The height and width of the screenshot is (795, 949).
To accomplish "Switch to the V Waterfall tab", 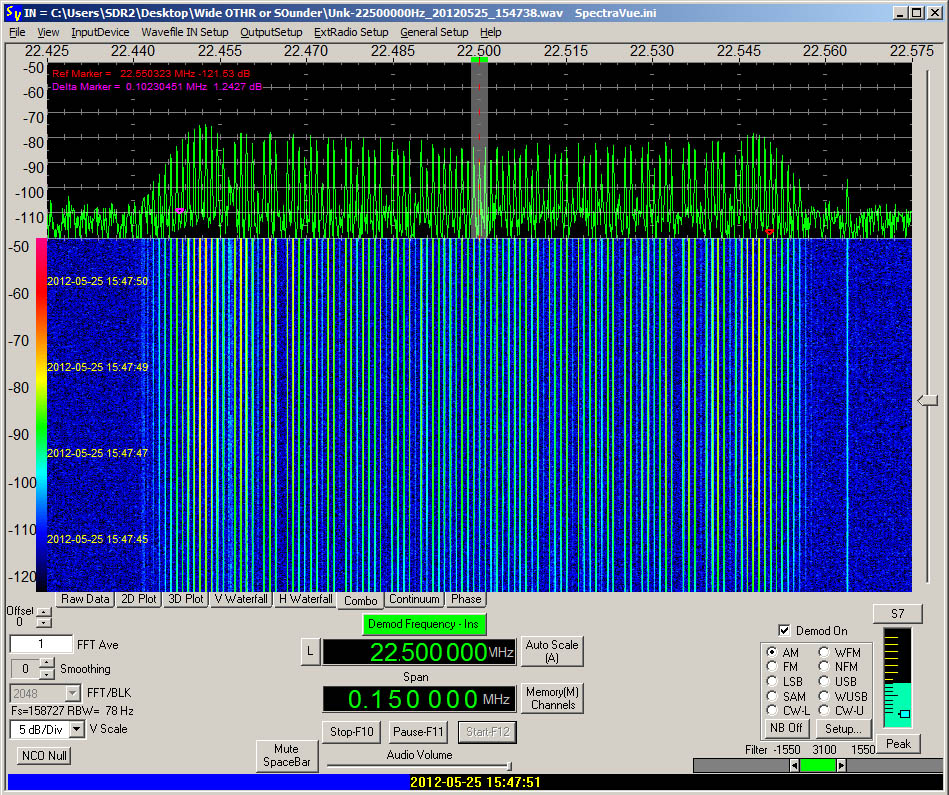I will coord(241,599).
